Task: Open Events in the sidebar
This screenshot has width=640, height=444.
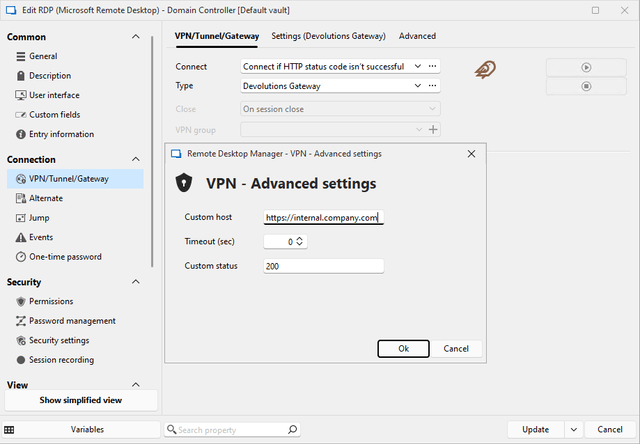Action: (43, 237)
